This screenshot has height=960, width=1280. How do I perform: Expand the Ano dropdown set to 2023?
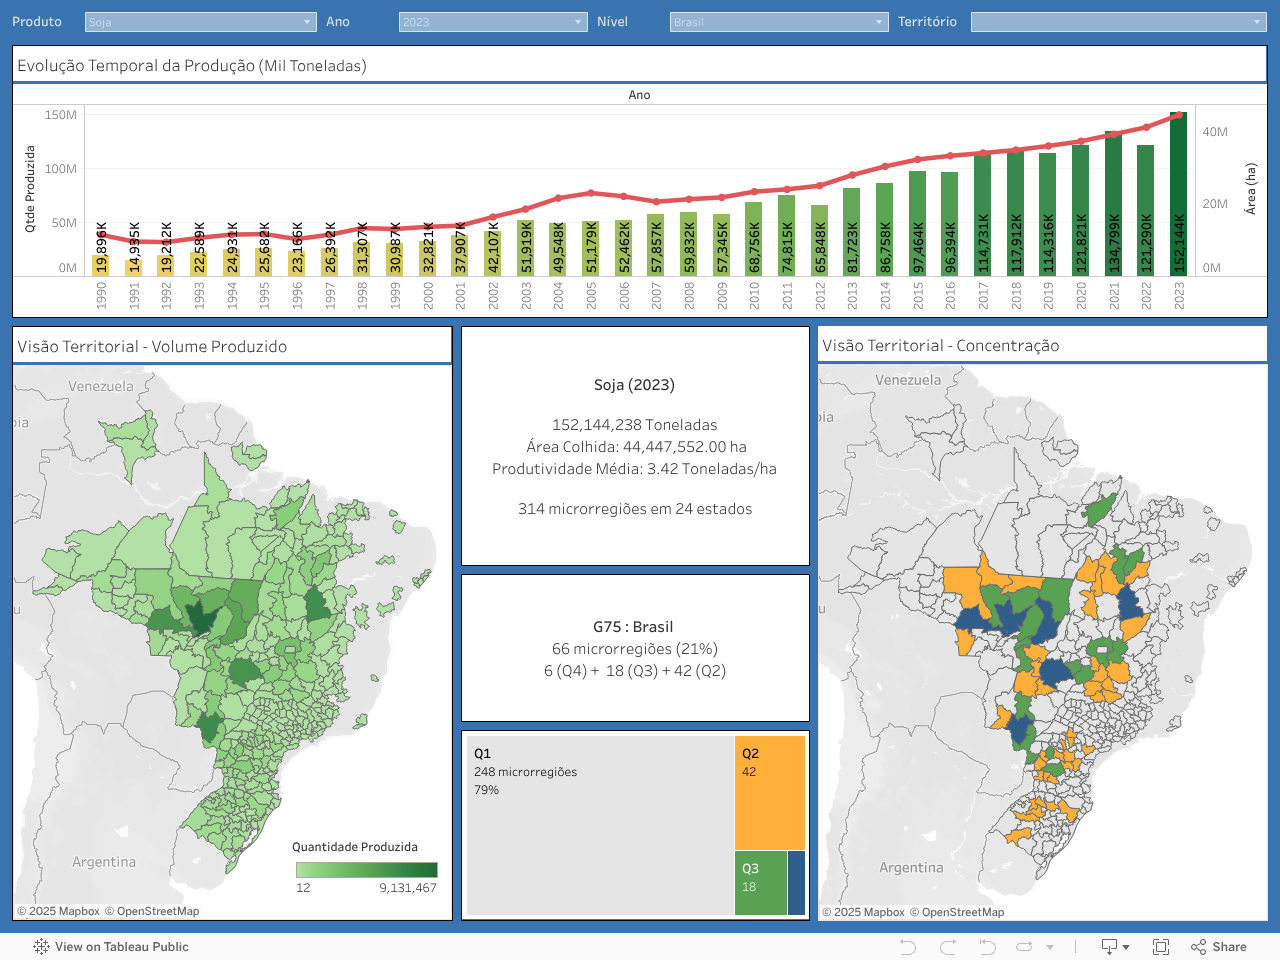(492, 22)
